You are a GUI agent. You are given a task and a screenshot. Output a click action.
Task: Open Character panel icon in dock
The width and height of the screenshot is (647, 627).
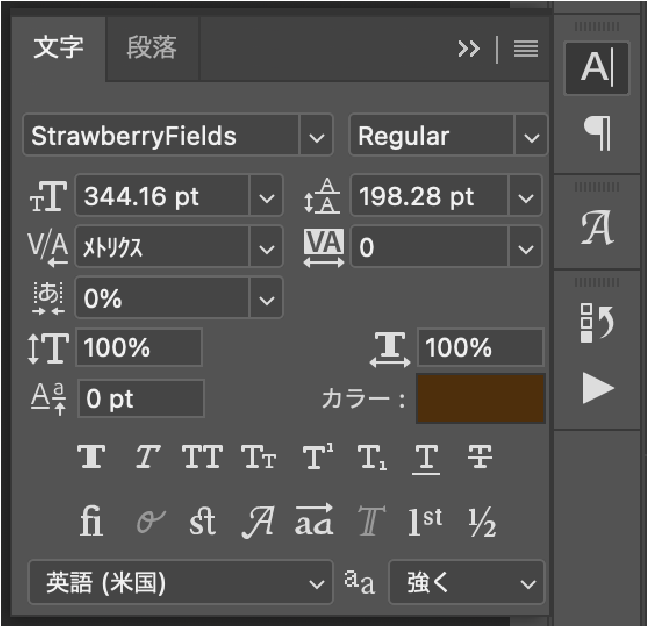pyautogui.click(x=597, y=68)
